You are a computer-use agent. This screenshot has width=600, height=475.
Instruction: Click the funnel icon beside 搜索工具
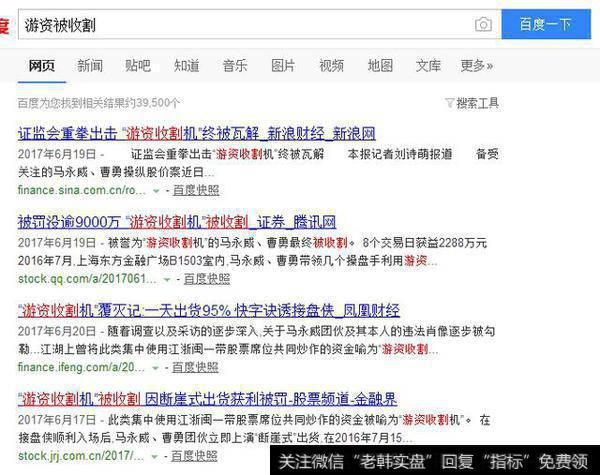click(450, 103)
